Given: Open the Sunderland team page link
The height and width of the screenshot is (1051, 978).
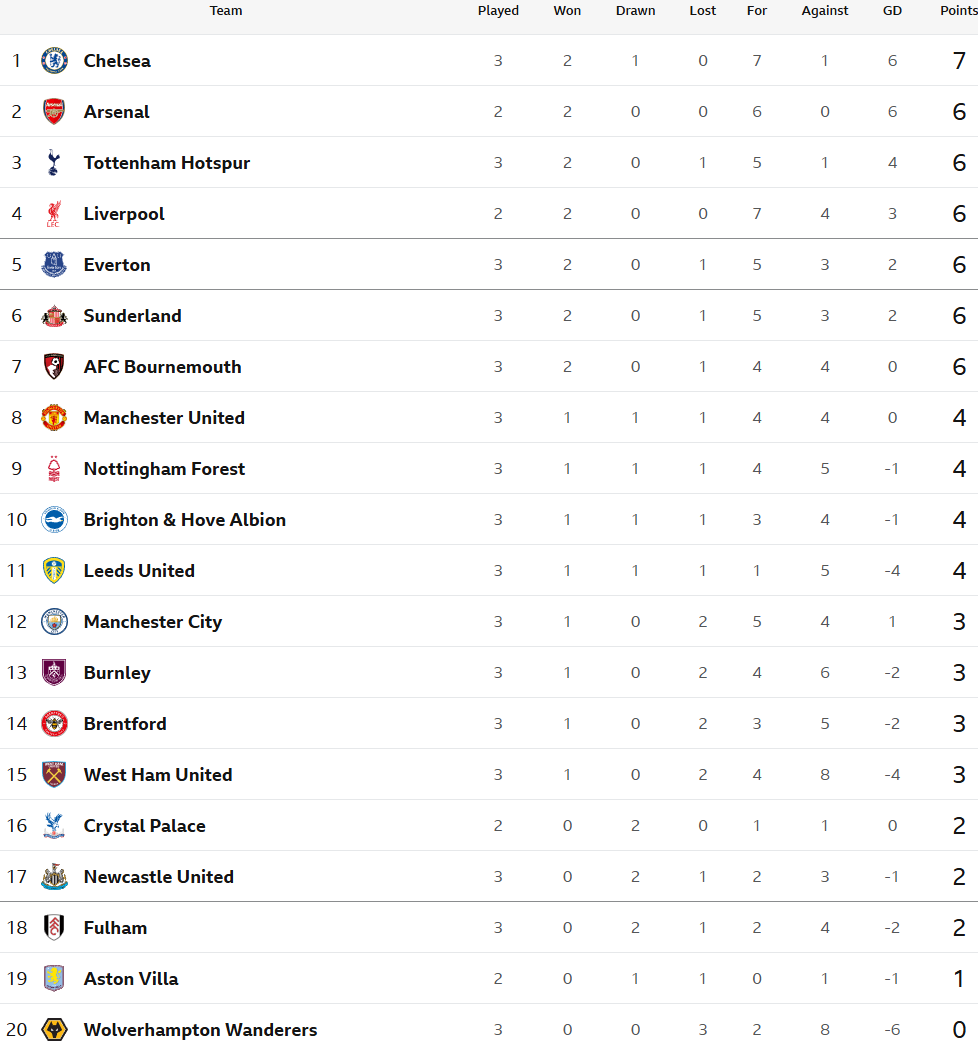Looking at the screenshot, I should click(133, 316).
